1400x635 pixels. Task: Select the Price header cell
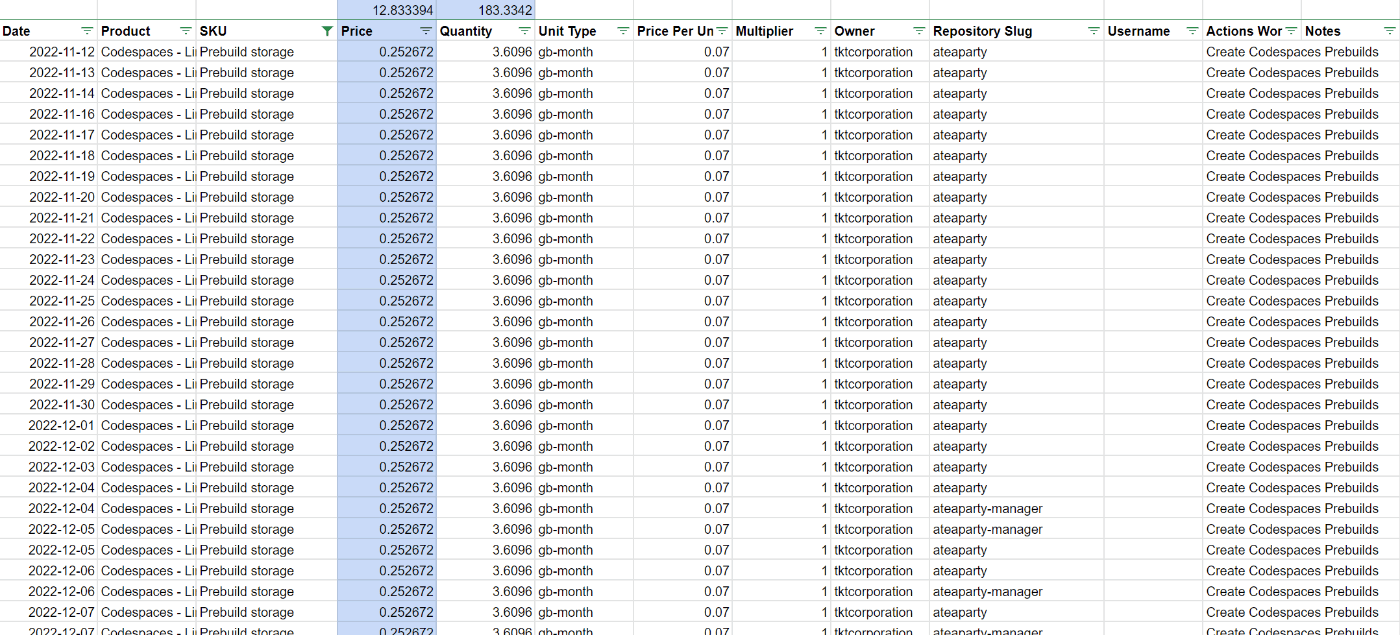pos(387,31)
